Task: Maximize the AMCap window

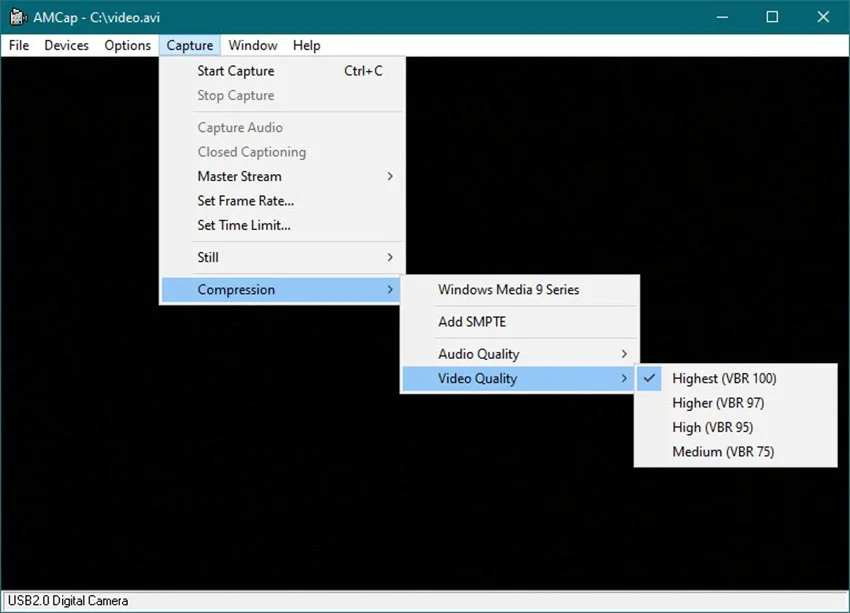Action: 772,17
